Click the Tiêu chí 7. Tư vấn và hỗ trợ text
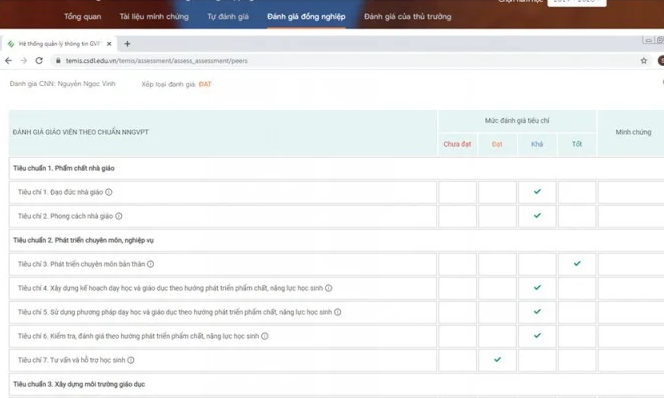The height and width of the screenshot is (398, 664). point(72,360)
